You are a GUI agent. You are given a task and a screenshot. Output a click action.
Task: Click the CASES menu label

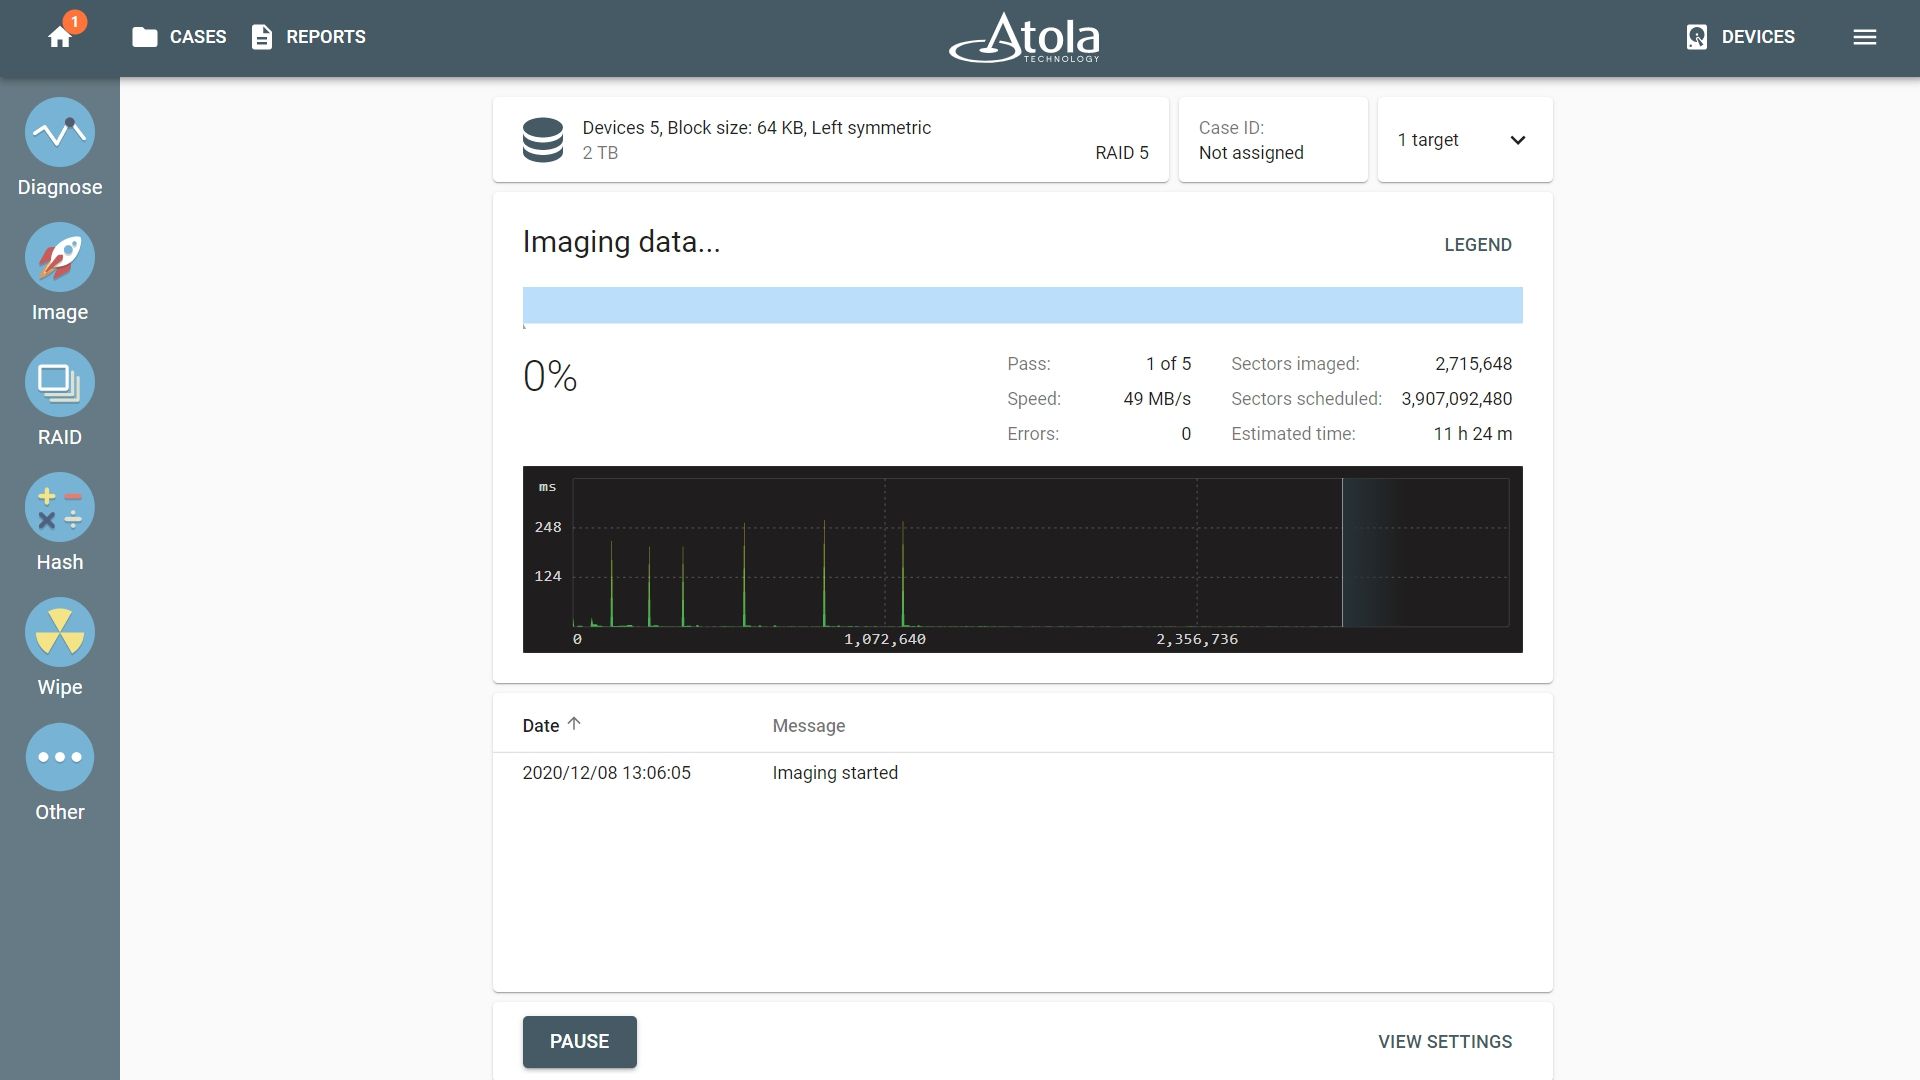click(198, 37)
